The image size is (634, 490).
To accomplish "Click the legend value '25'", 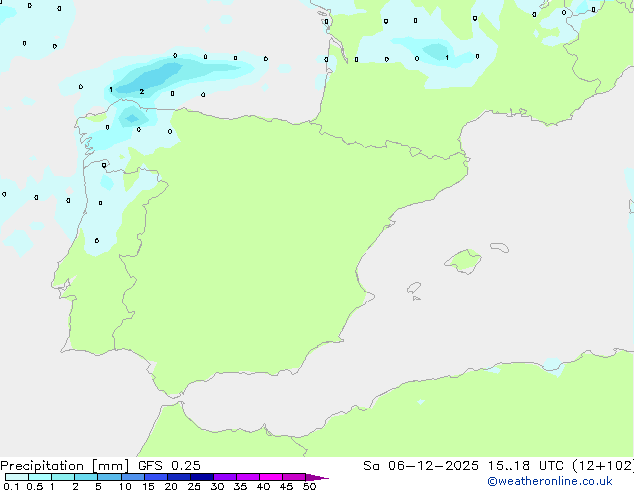I will [x=194, y=486].
